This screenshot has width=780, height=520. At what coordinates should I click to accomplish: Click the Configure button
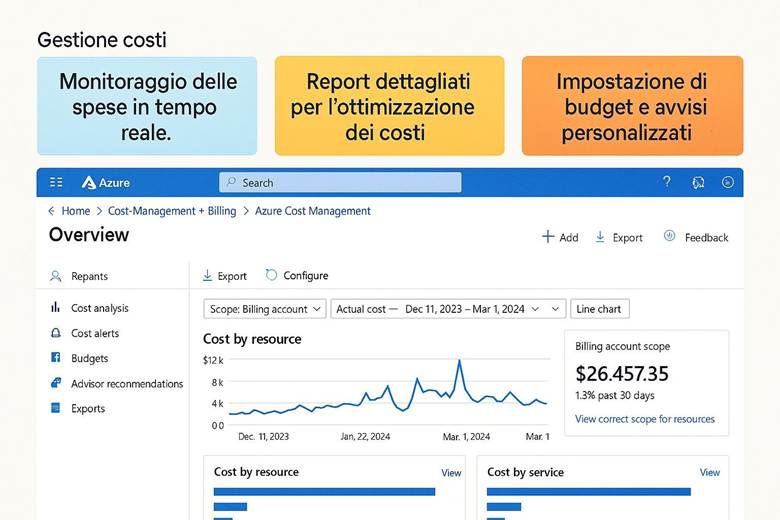pyautogui.click(x=297, y=275)
